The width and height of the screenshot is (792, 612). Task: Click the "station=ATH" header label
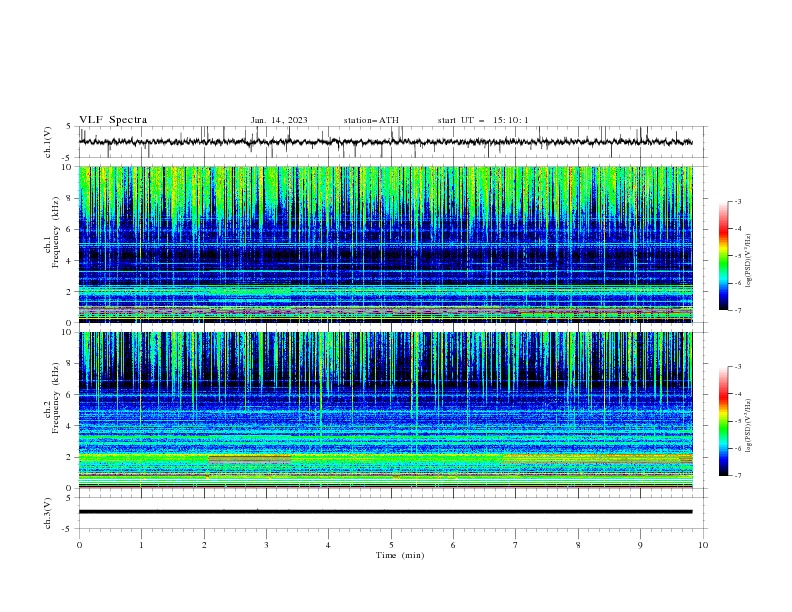371,120
